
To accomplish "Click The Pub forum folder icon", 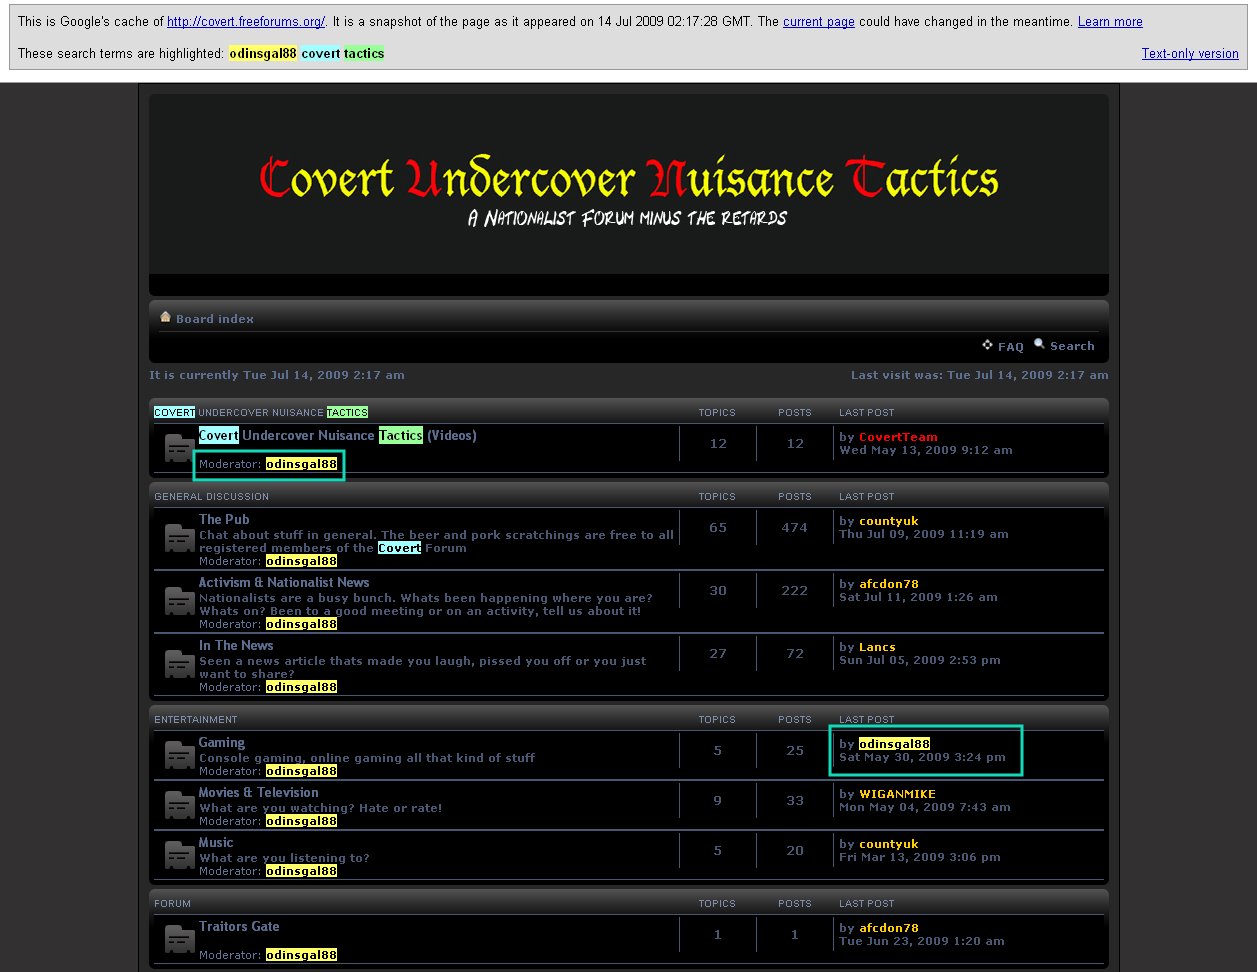I will pyautogui.click(x=180, y=538).
